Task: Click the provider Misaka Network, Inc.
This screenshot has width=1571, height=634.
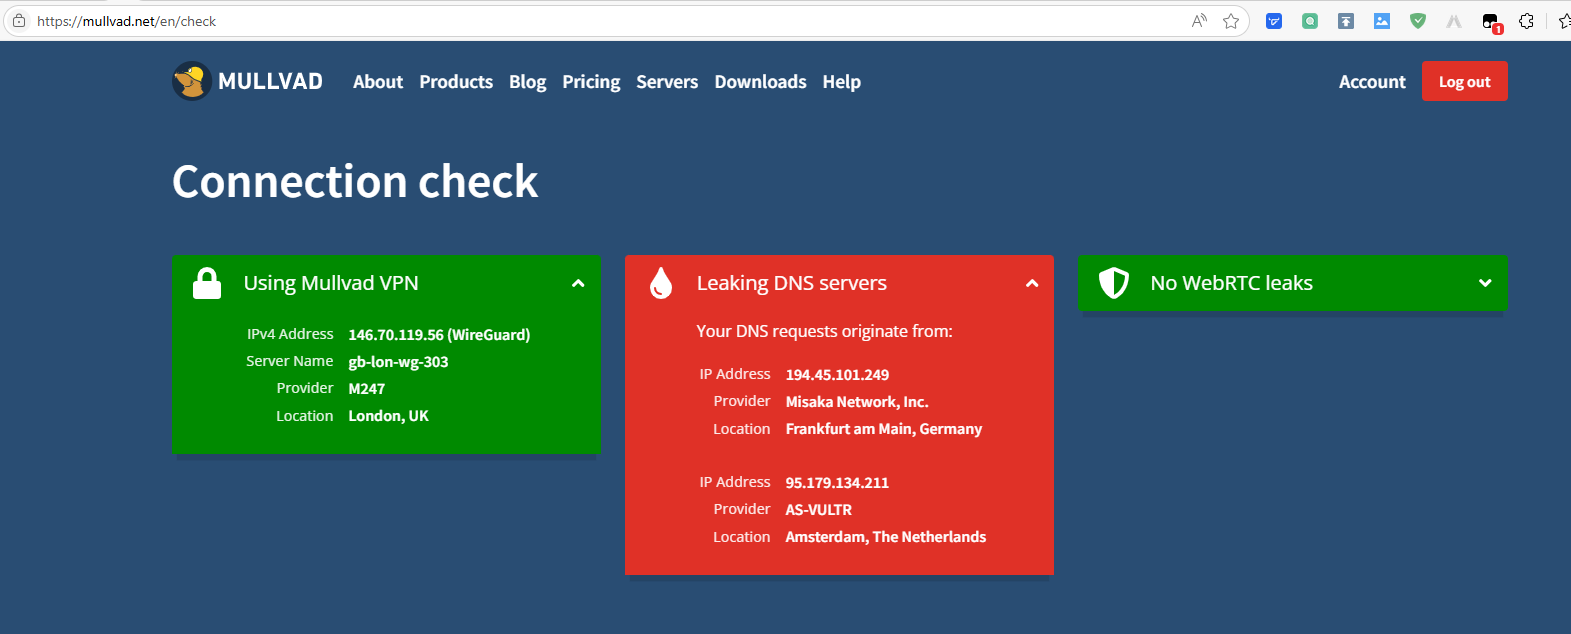Action: click(857, 402)
